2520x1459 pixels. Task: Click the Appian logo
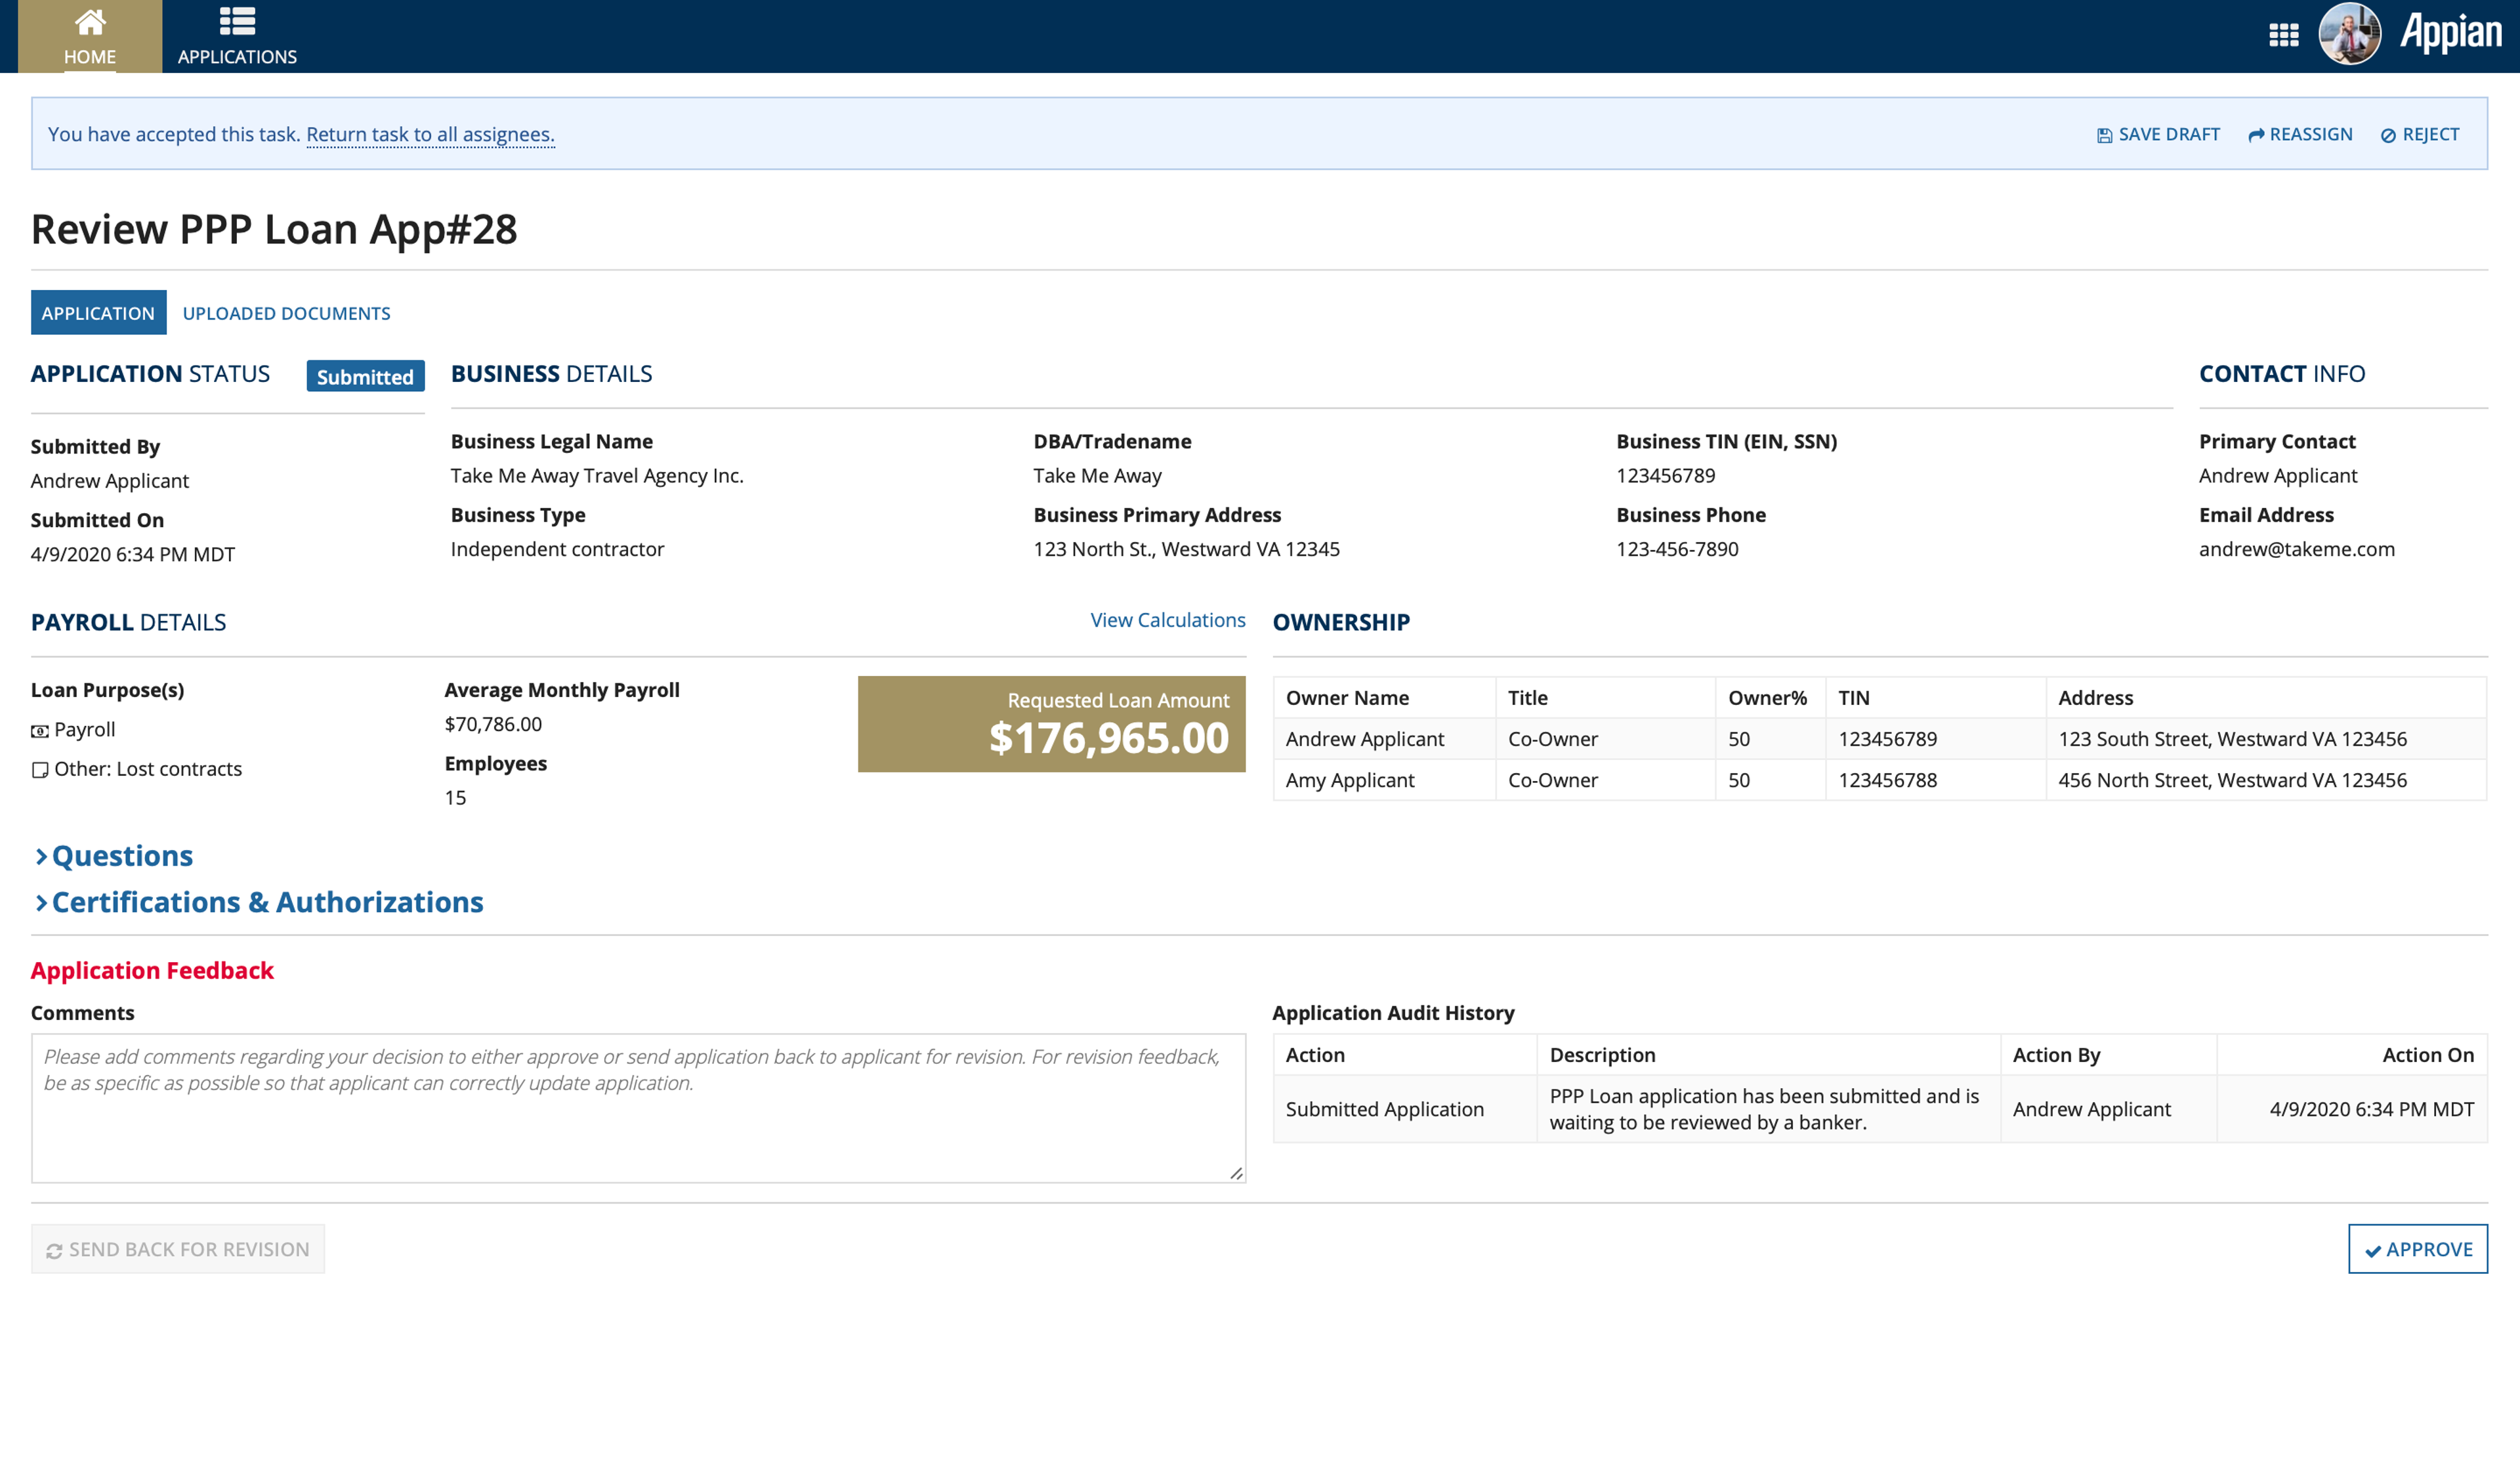click(x=2451, y=32)
